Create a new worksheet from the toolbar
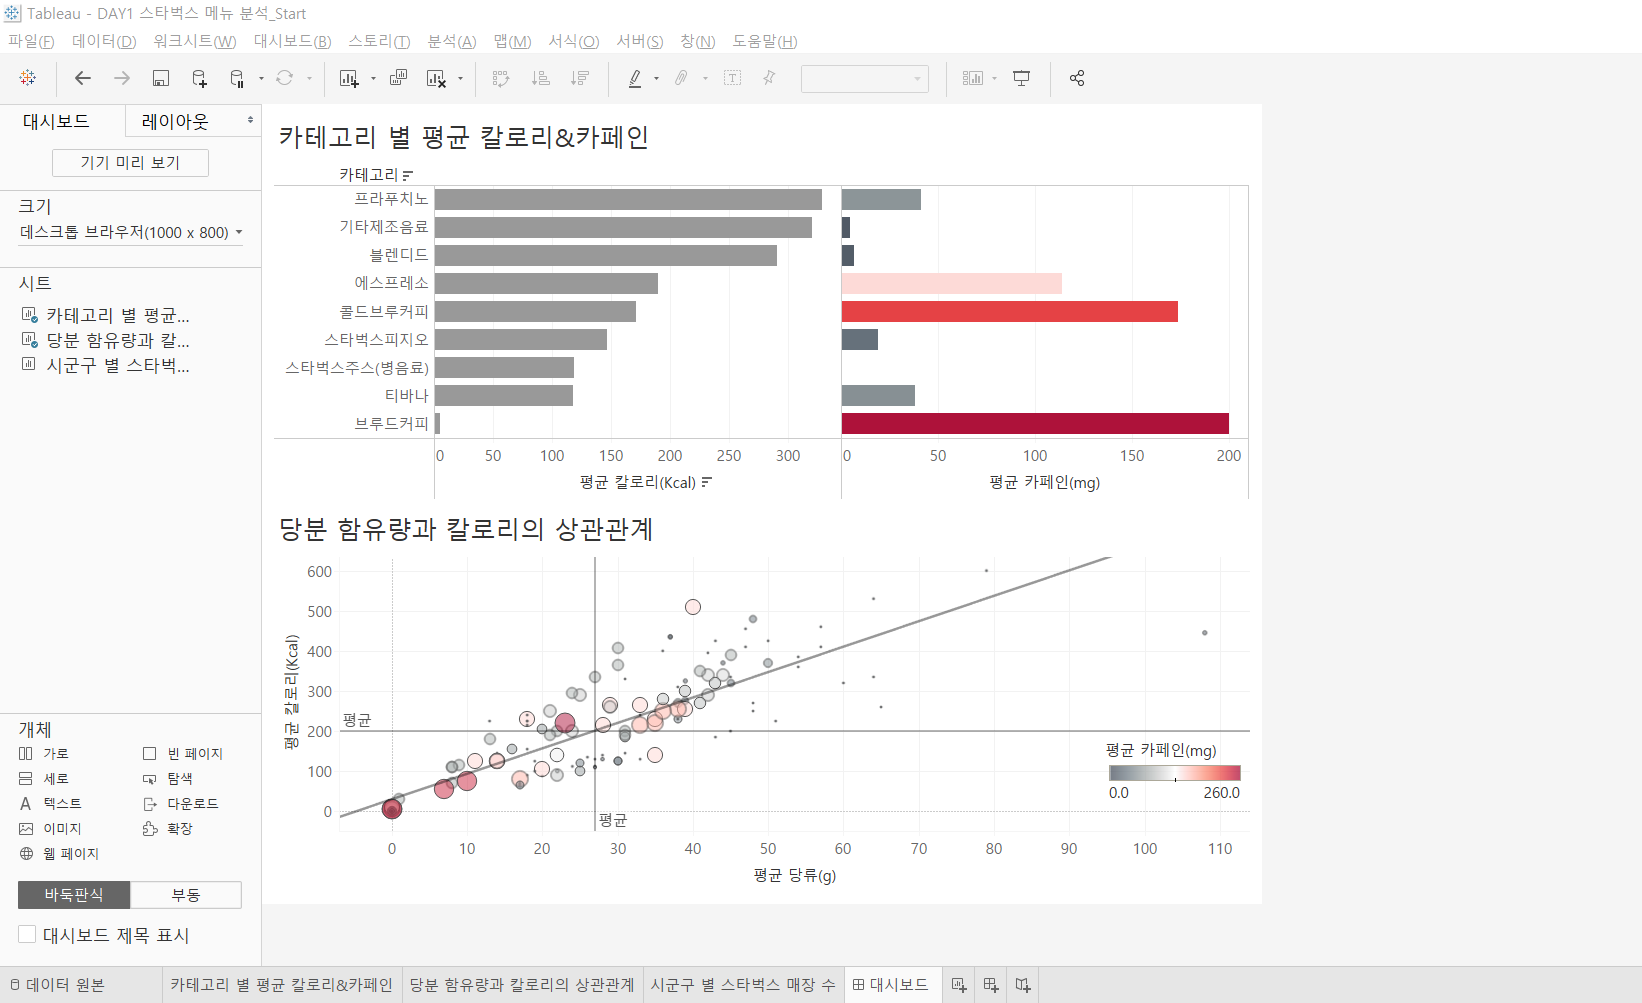The width and height of the screenshot is (1642, 1003). pyautogui.click(x=349, y=78)
